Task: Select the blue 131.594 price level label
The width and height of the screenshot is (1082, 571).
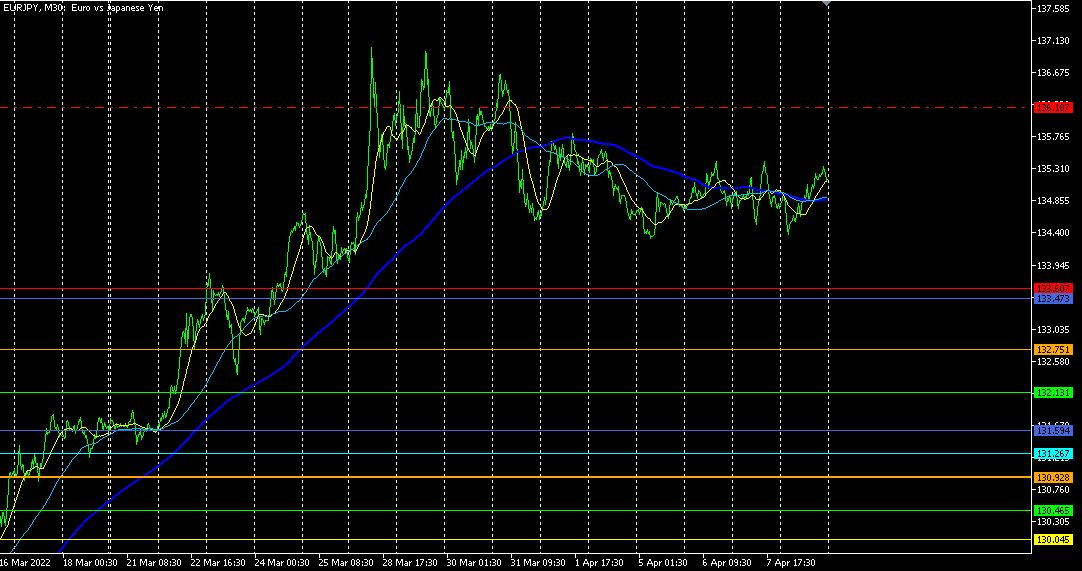Action: (x=1053, y=431)
